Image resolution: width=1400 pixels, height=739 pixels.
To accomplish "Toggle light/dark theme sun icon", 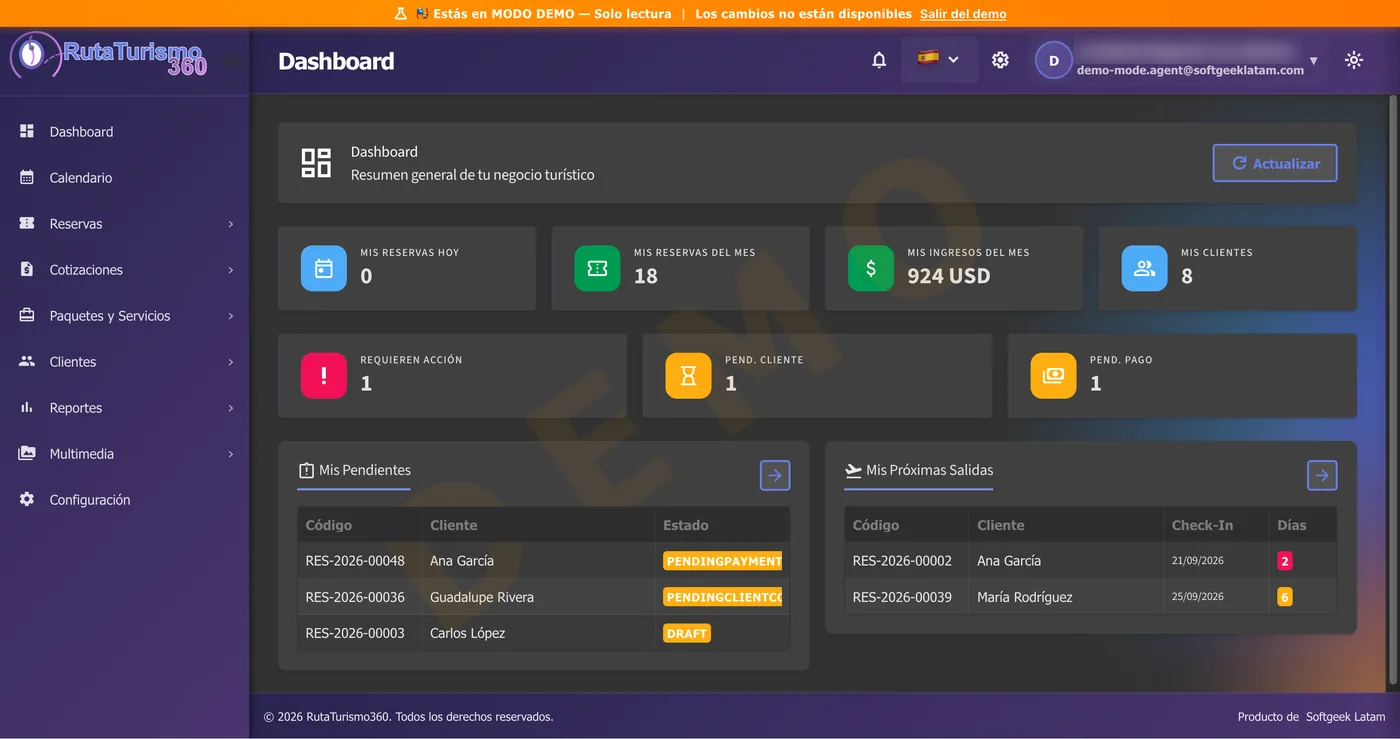I will click(1354, 60).
